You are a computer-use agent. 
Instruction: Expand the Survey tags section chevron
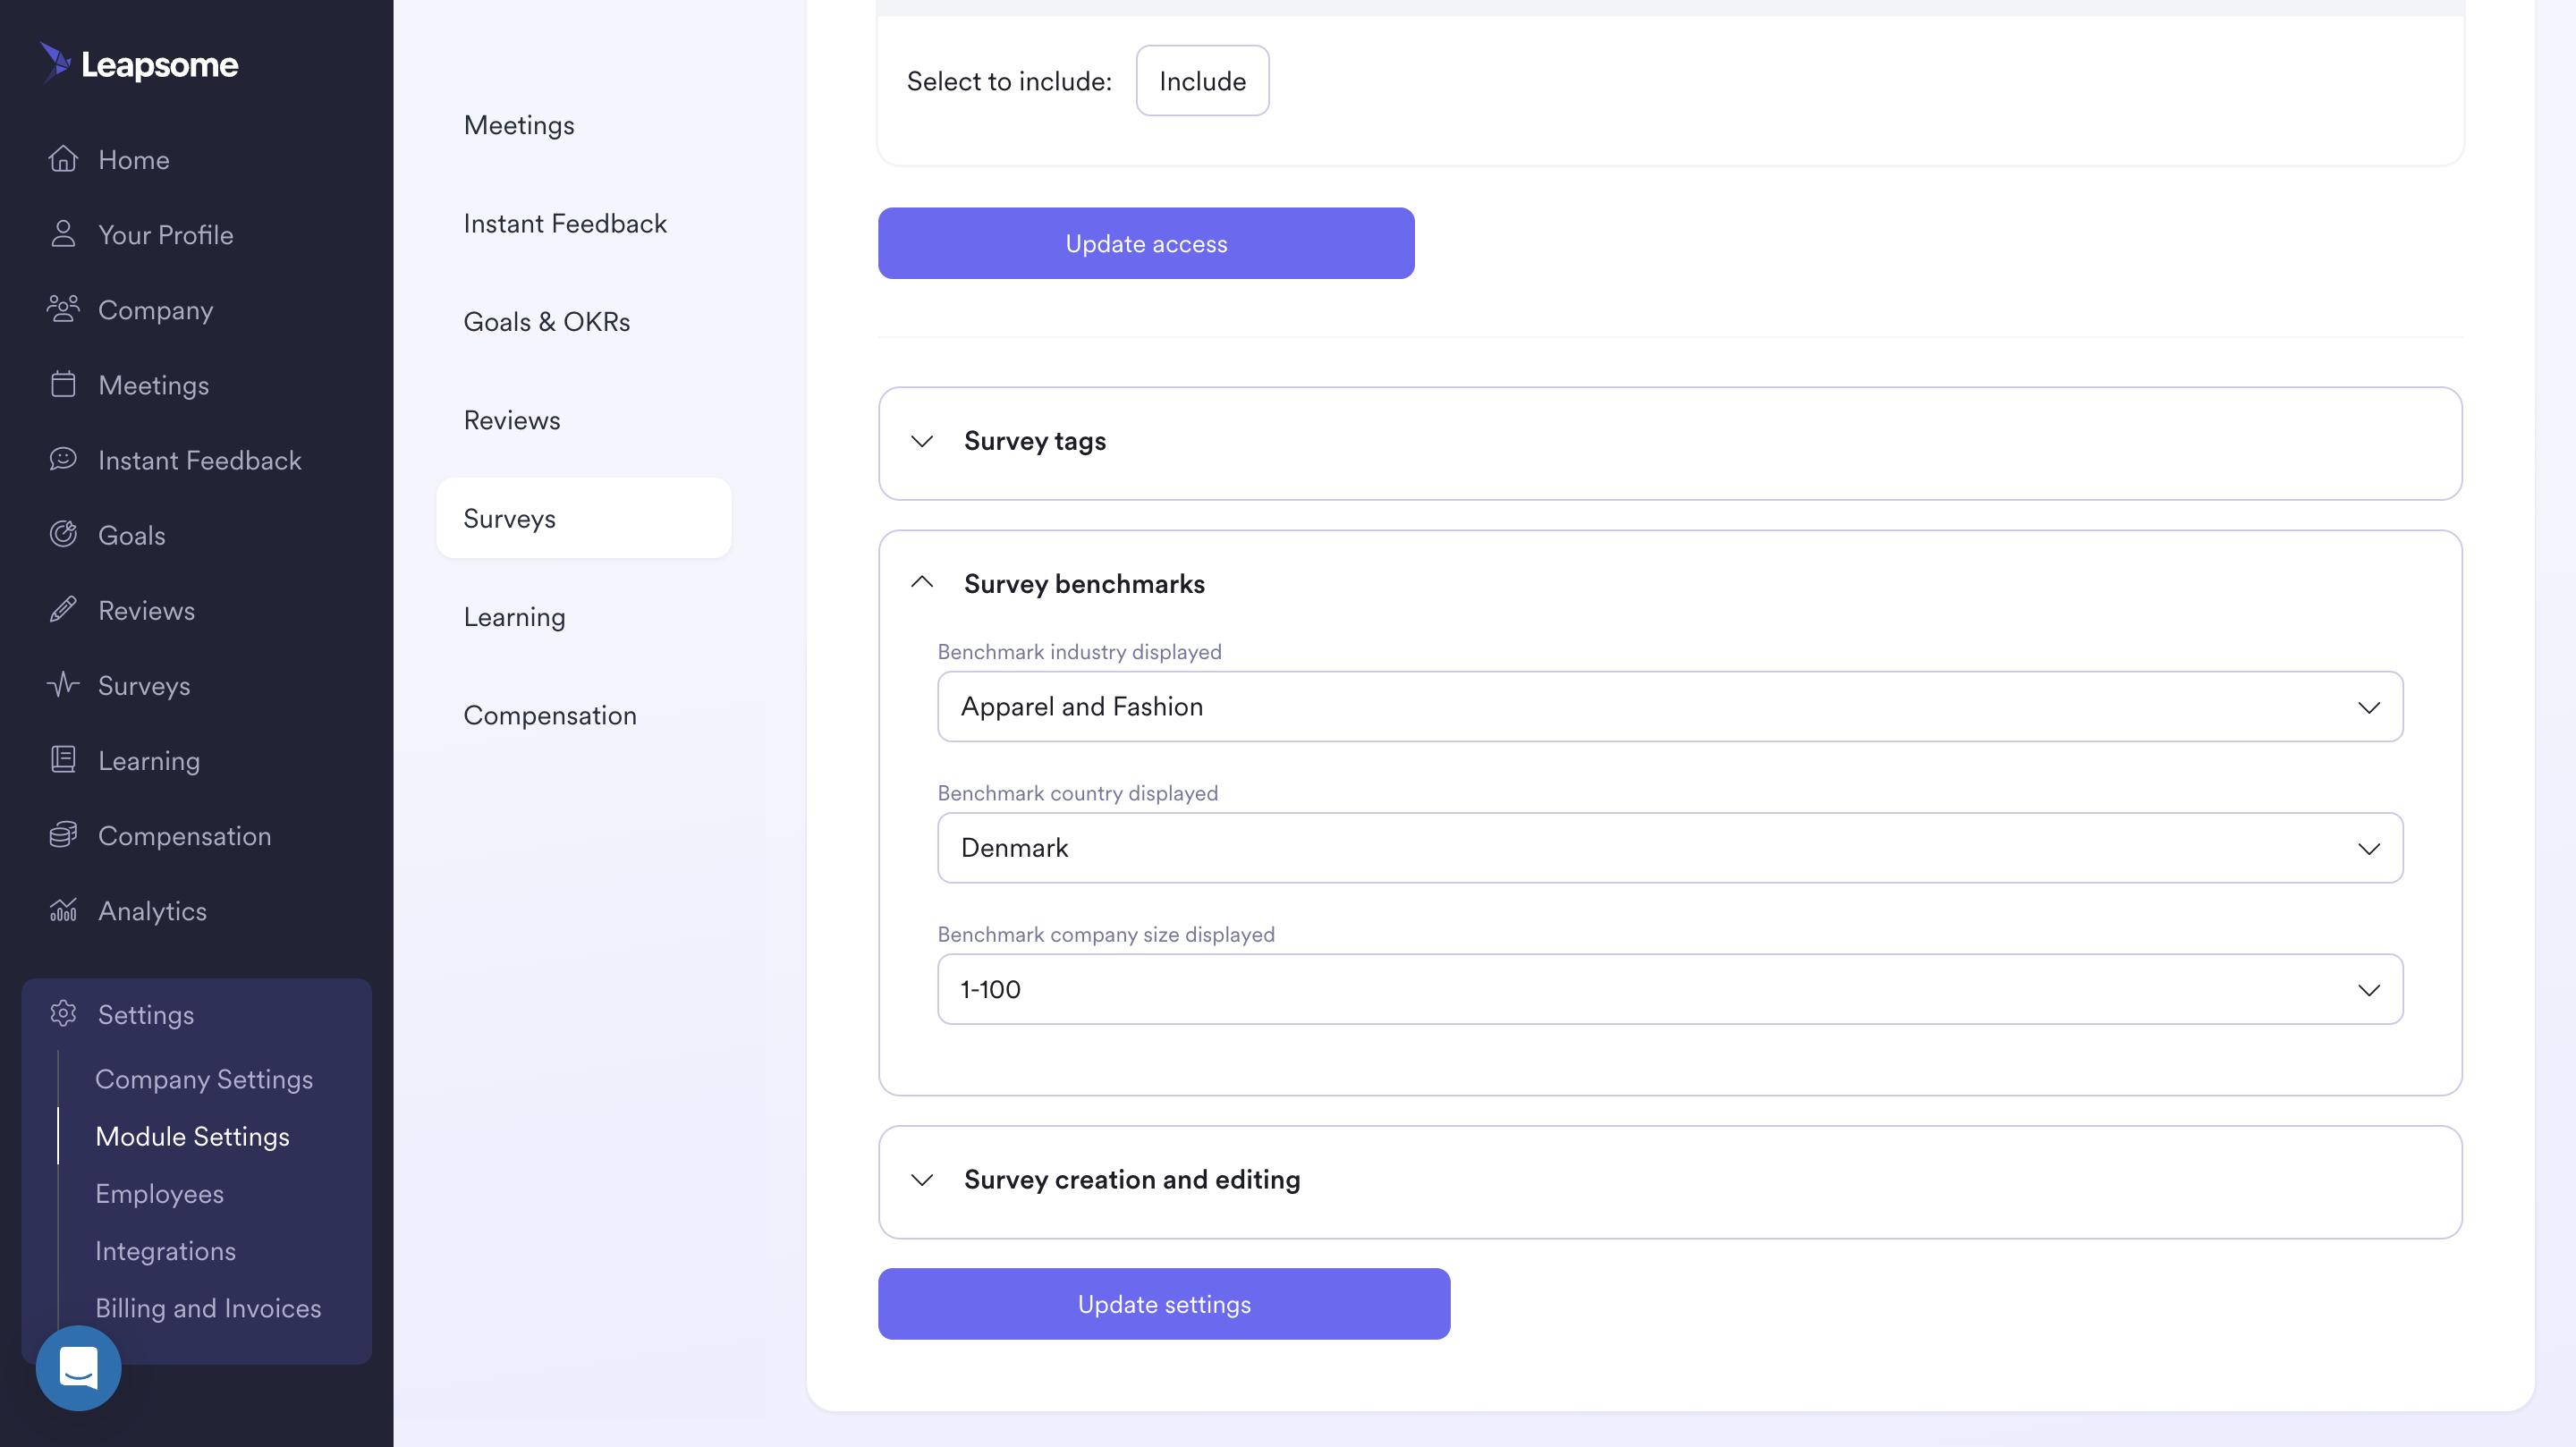[x=922, y=441]
